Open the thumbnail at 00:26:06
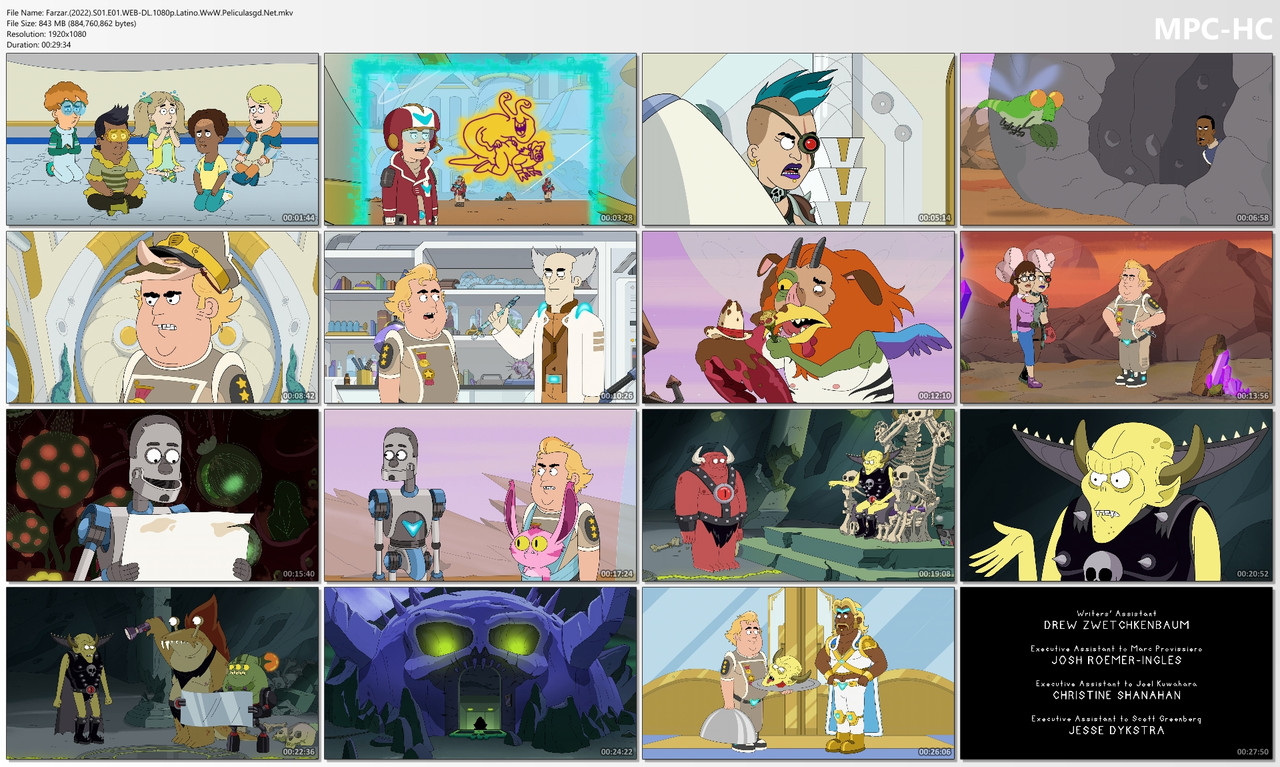 pos(798,673)
